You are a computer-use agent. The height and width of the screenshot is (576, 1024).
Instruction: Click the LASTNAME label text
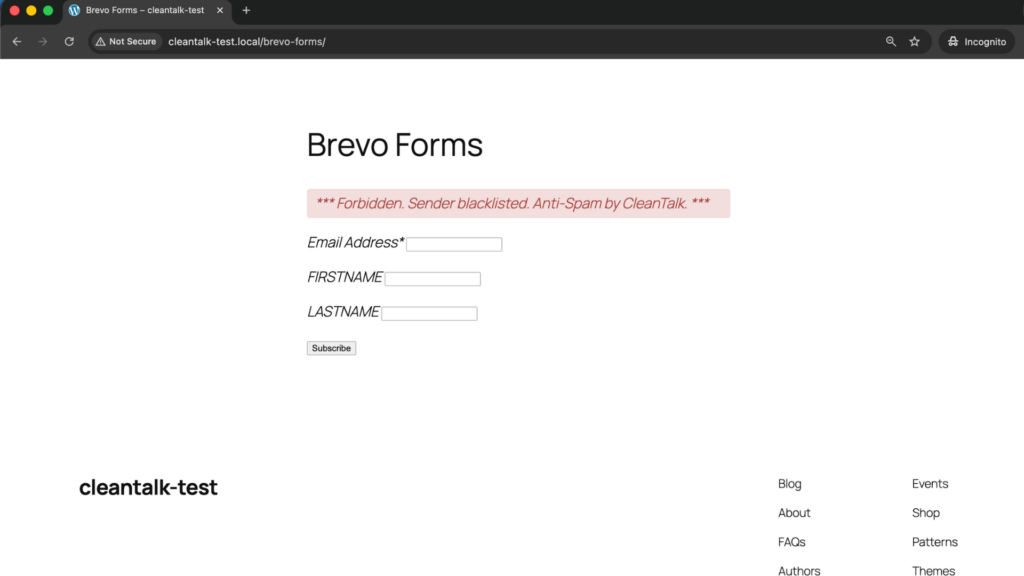[x=343, y=312]
